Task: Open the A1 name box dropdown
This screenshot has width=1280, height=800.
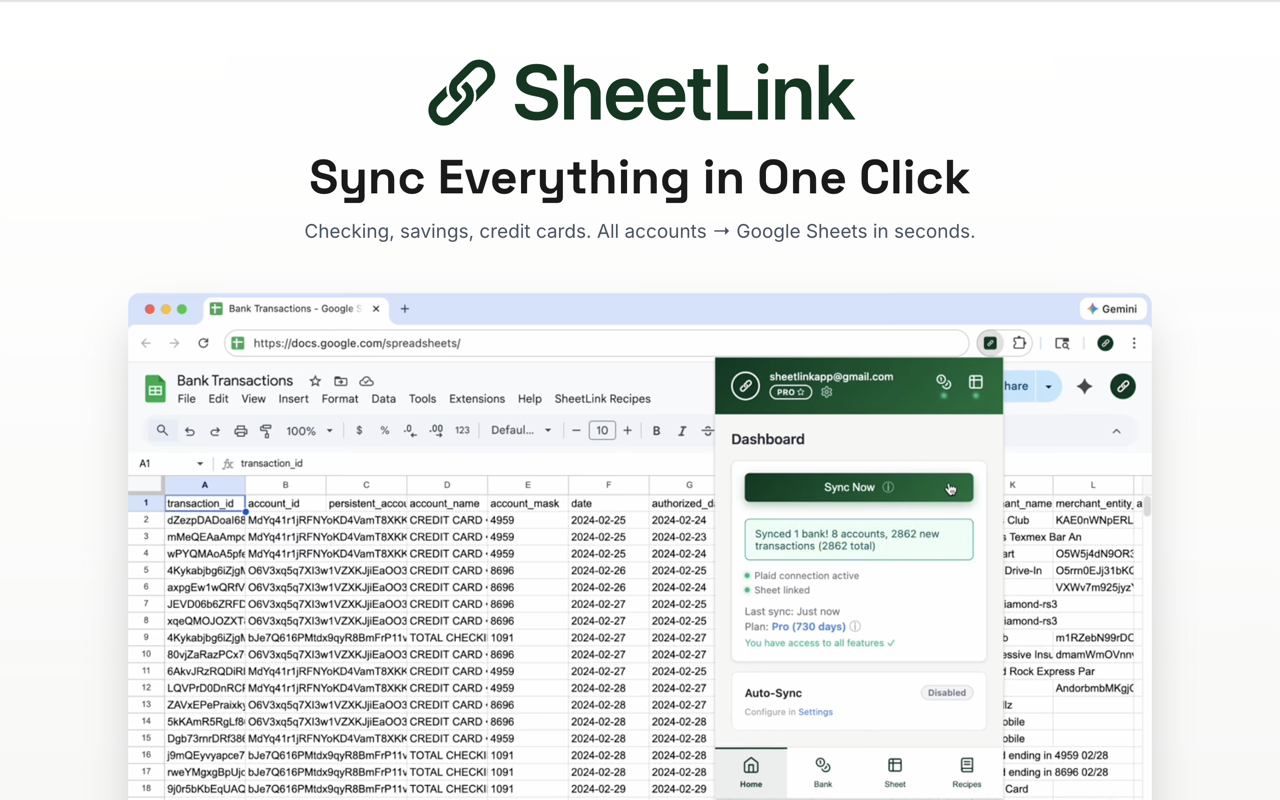Action: [x=200, y=464]
